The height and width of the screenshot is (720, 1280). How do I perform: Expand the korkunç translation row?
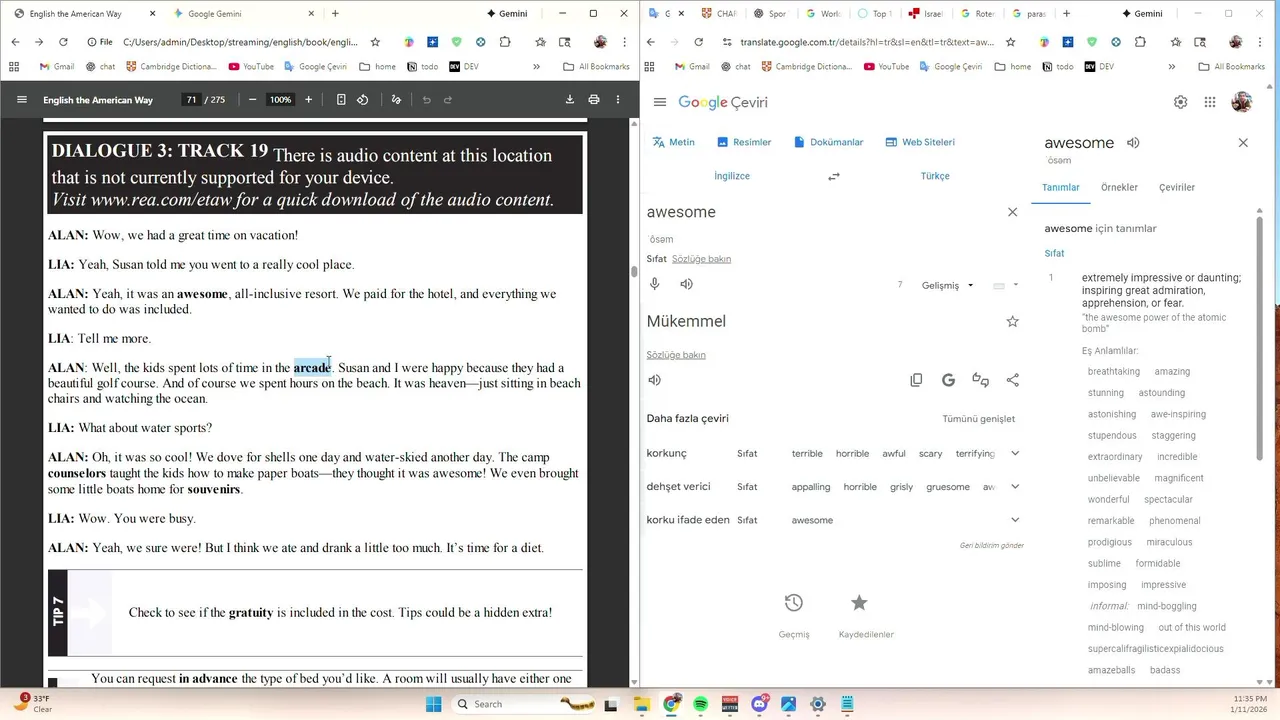pos(1015,453)
